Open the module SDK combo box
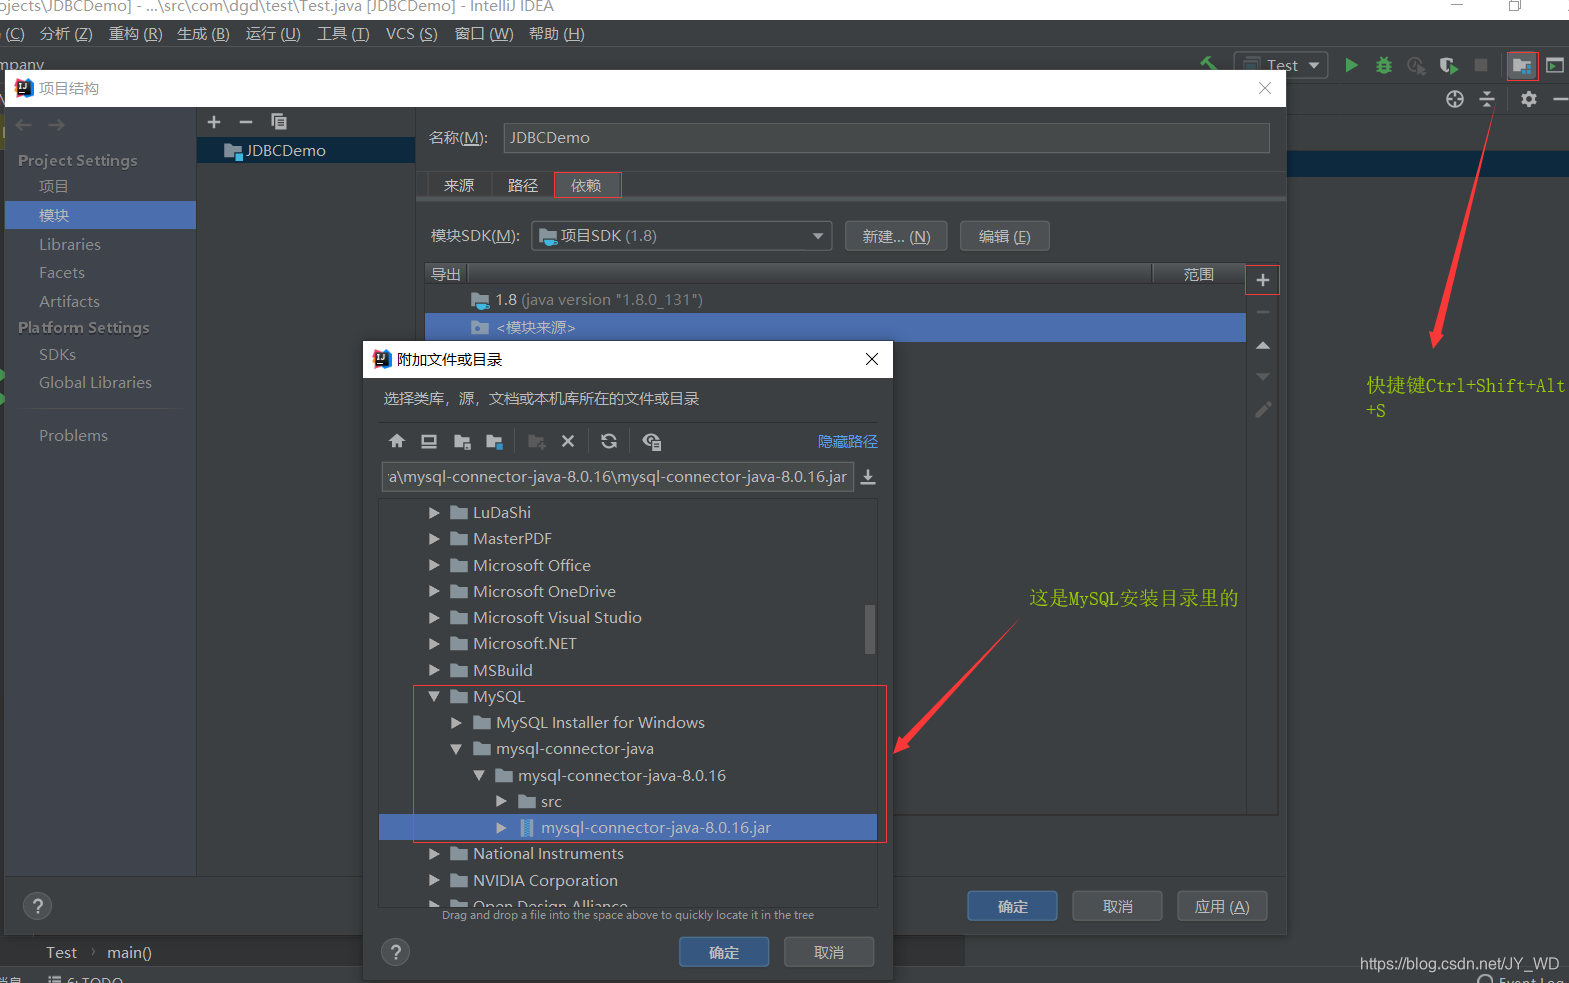1569x983 pixels. 681,236
